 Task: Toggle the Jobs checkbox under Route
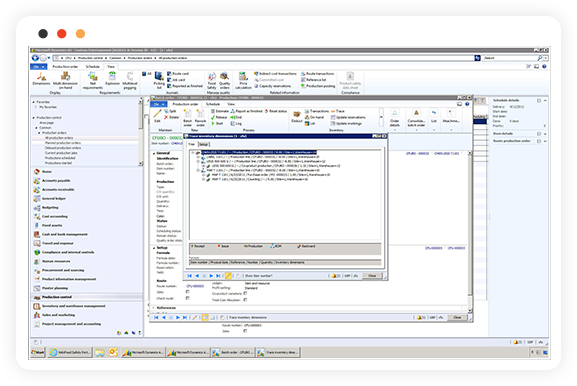187,292
